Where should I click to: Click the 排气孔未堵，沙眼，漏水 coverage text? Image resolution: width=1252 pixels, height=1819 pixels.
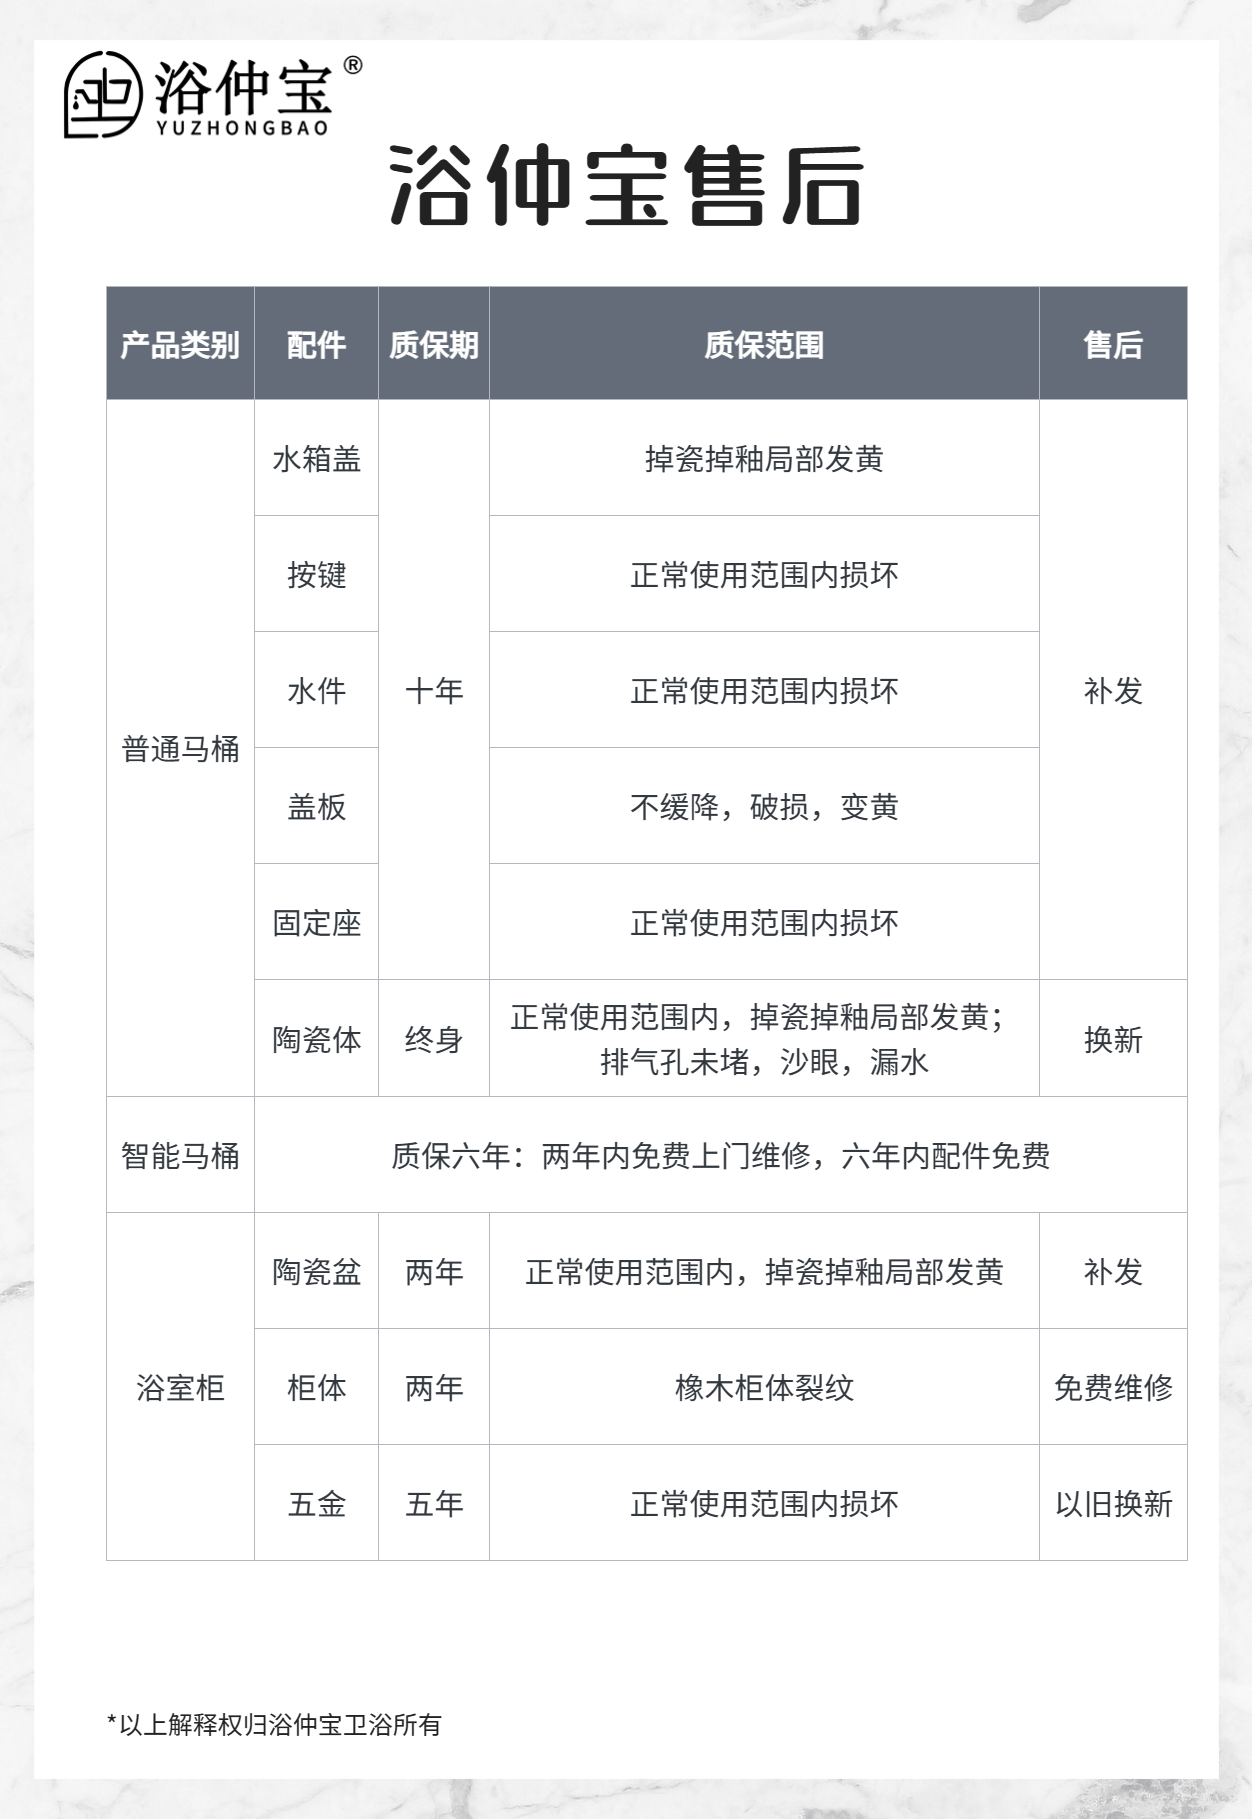click(764, 1061)
